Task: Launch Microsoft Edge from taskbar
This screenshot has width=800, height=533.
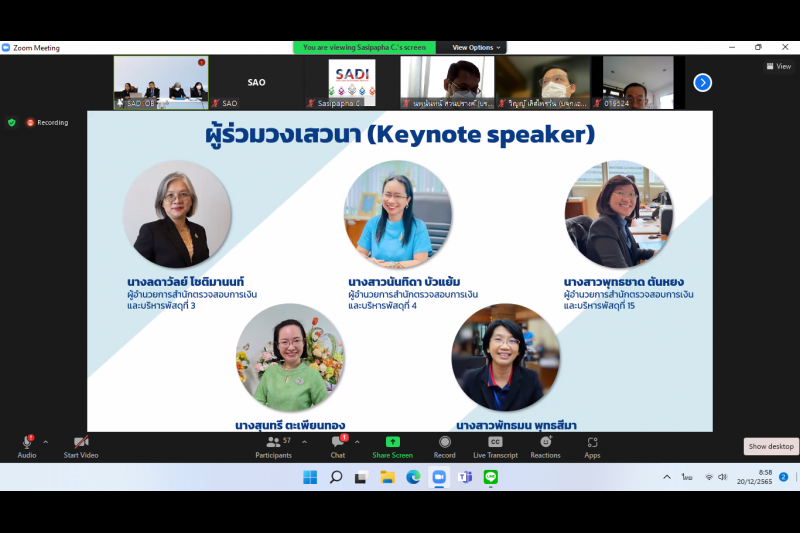Action: click(413, 477)
